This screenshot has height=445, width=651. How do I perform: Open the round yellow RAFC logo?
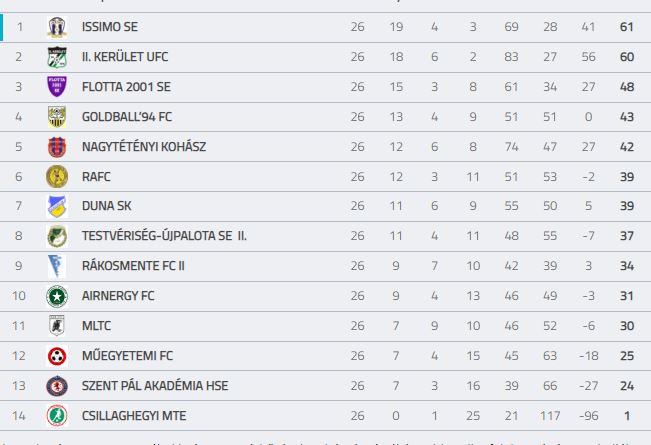[x=57, y=176]
